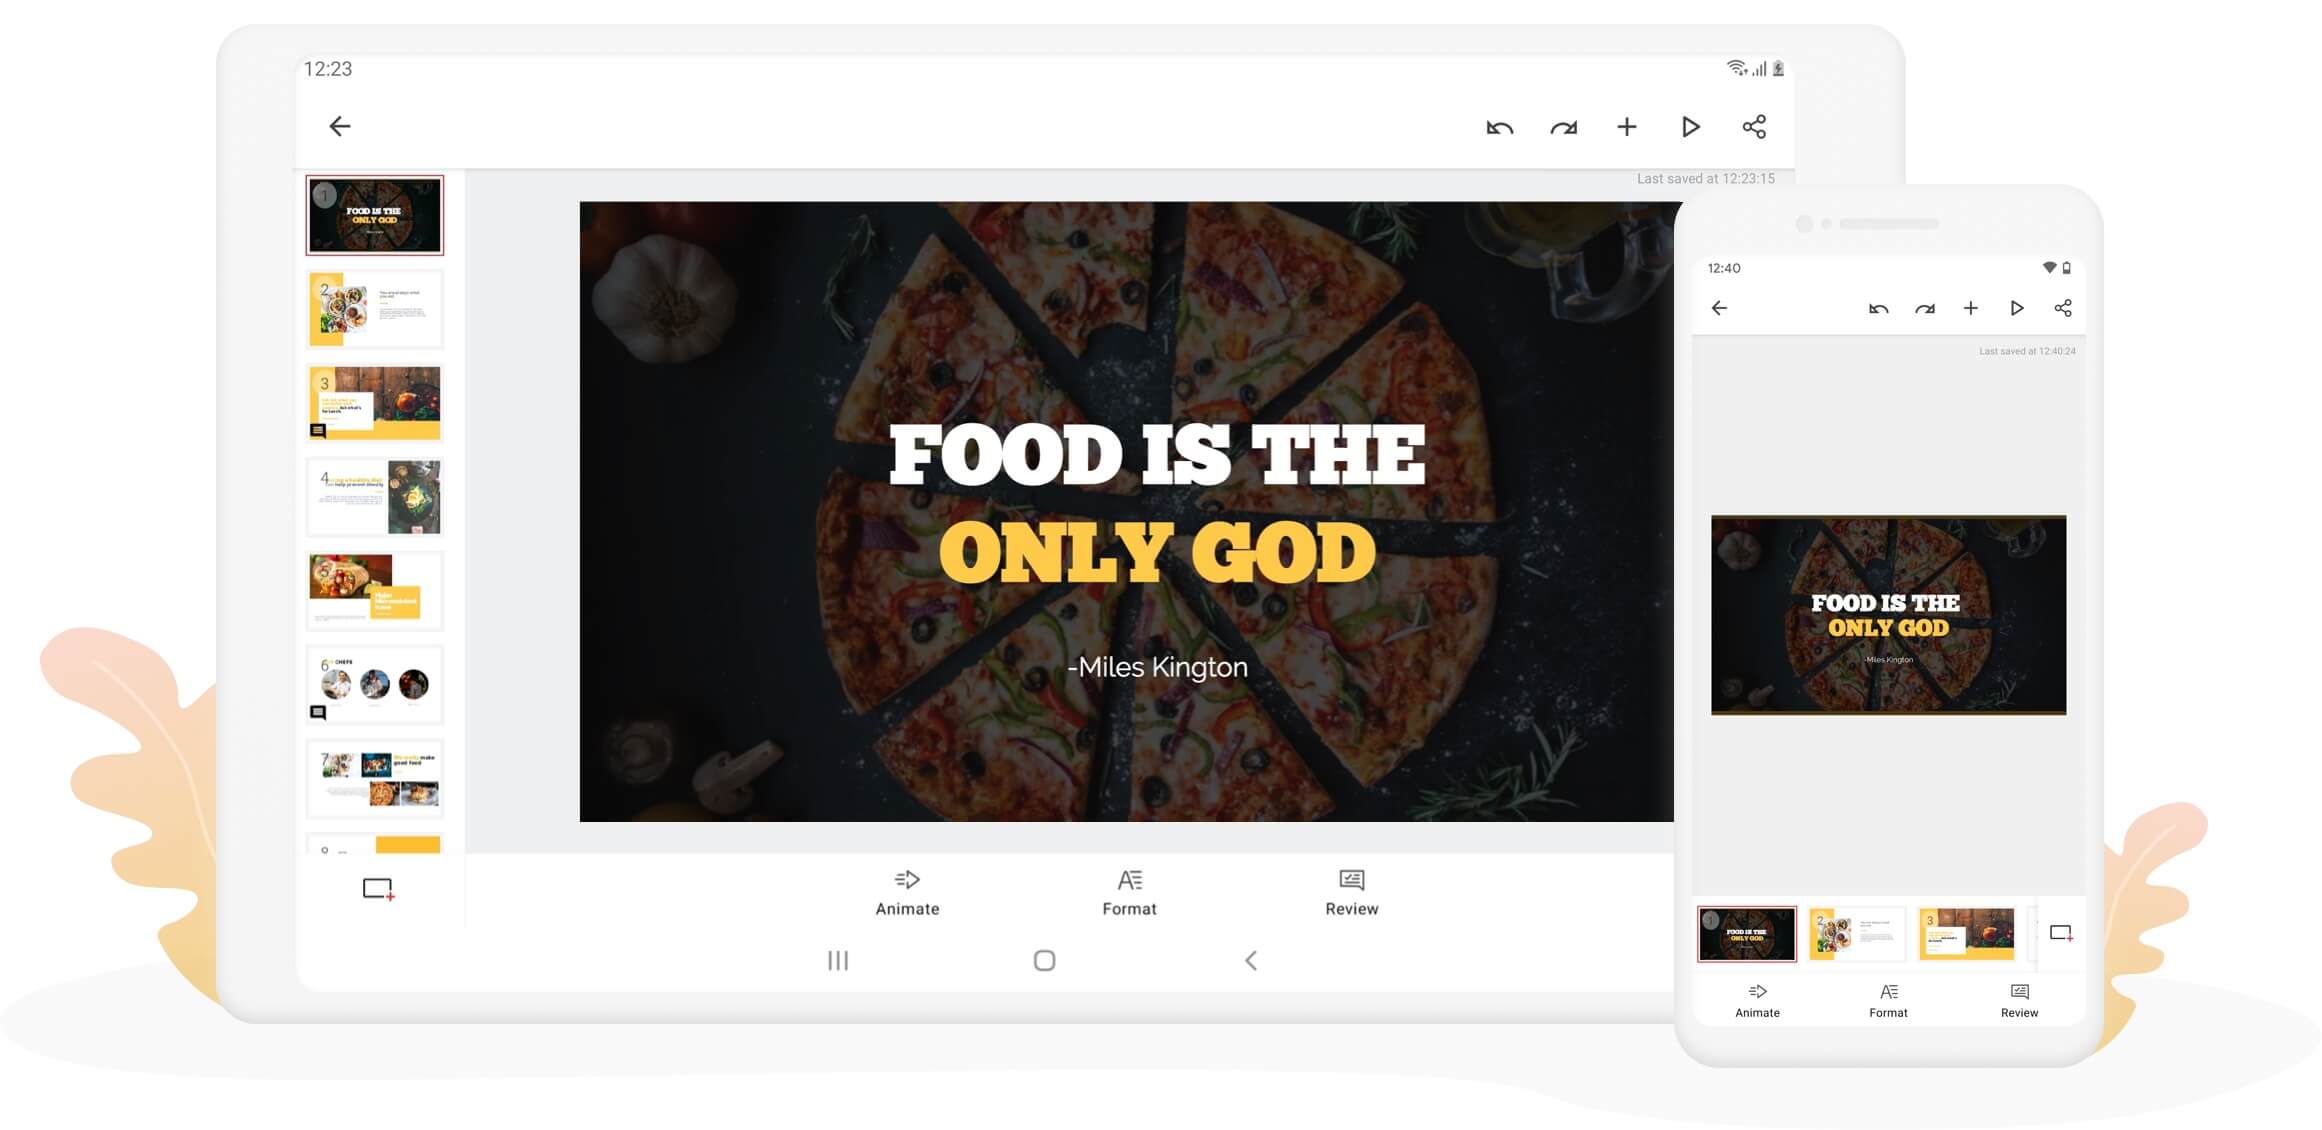Viewport: 2322px width, 1130px height.
Task: Redo action on the tablet toolbar
Action: (x=1563, y=127)
